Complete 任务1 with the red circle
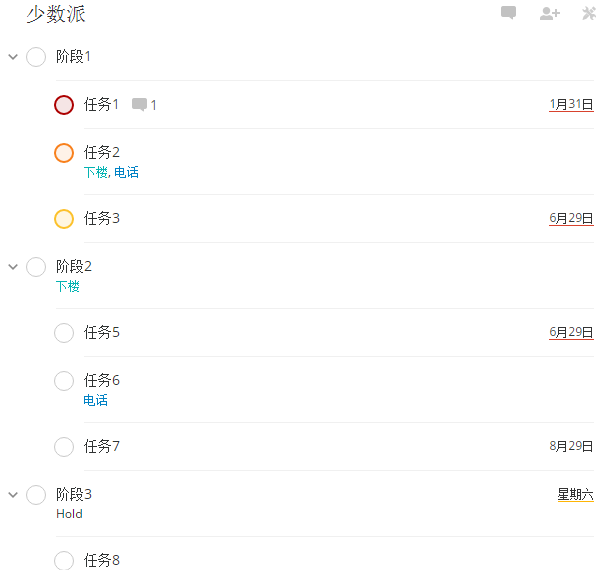606x570 pixels. click(64, 105)
